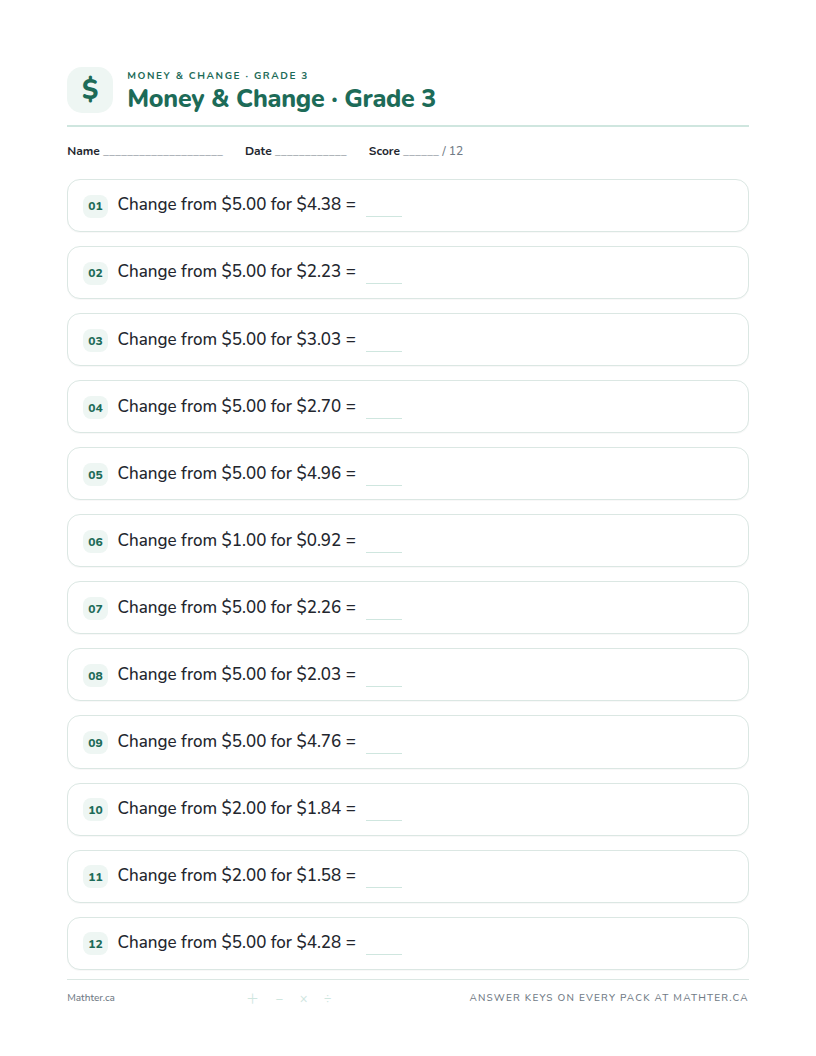Screen dimensions: 816x1056
Task: Click the green dollar sign icon
Action: (x=90, y=90)
